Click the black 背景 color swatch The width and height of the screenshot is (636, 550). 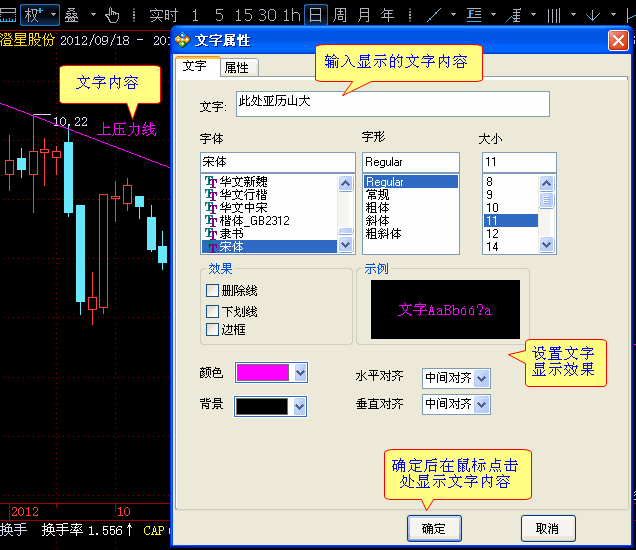pyautogui.click(x=262, y=406)
